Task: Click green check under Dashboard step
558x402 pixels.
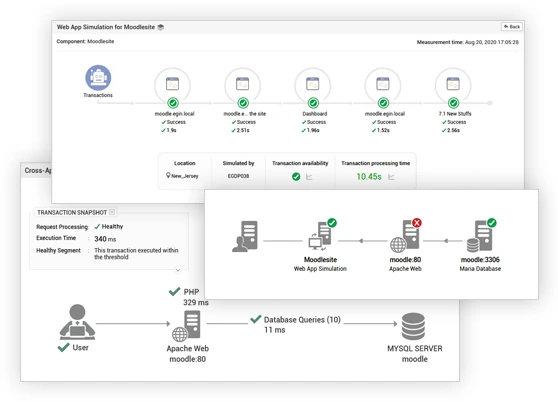Action: pyautogui.click(x=313, y=103)
